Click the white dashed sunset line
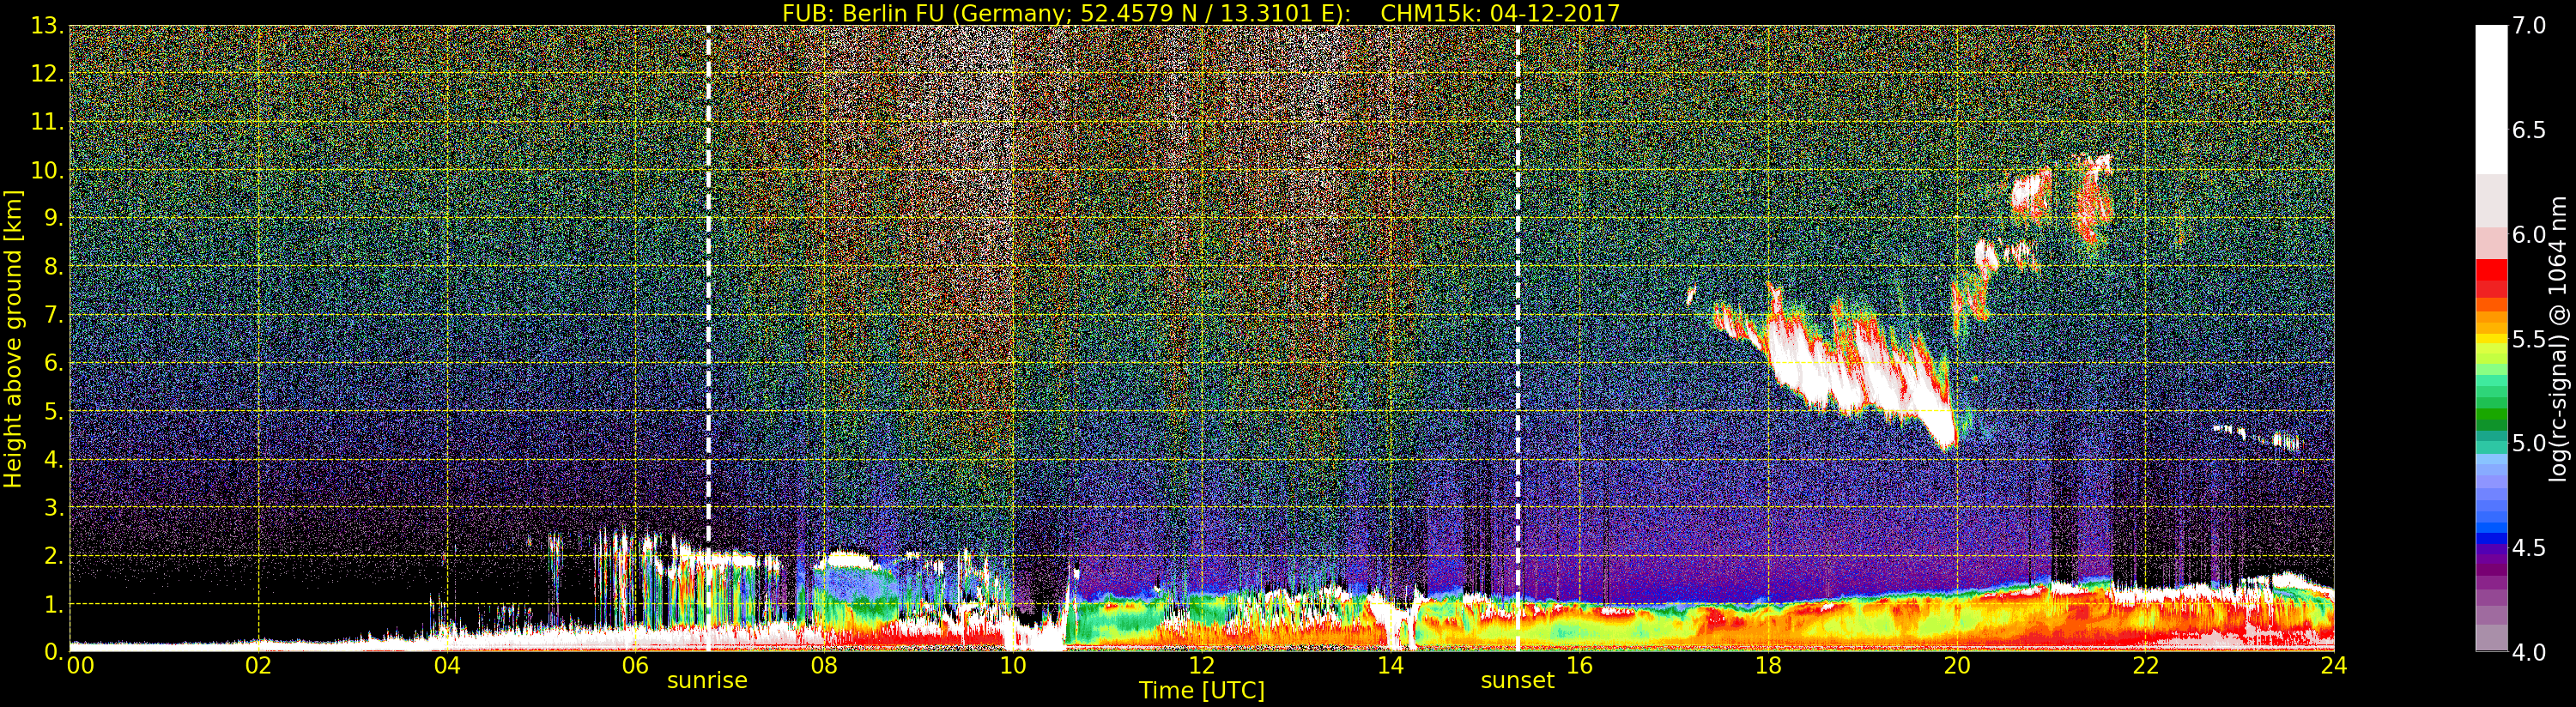The height and width of the screenshot is (707, 2576). [1518, 300]
